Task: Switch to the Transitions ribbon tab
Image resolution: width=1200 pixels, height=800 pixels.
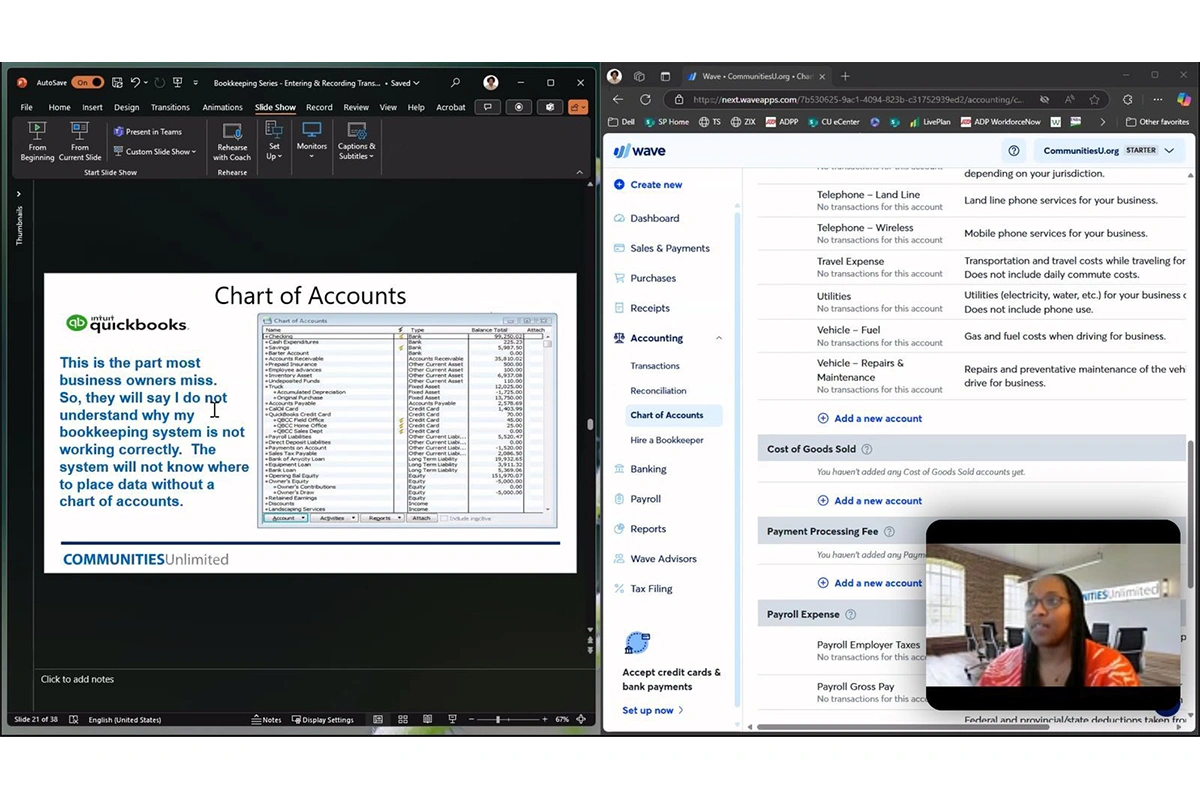Action: [x=170, y=107]
